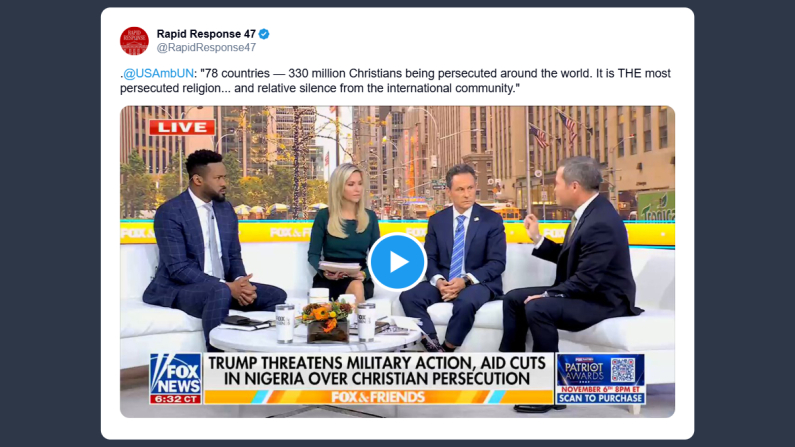This screenshot has height=447, width=795.
Task: Click the Rapid Response 47 display name
Action: (206, 34)
